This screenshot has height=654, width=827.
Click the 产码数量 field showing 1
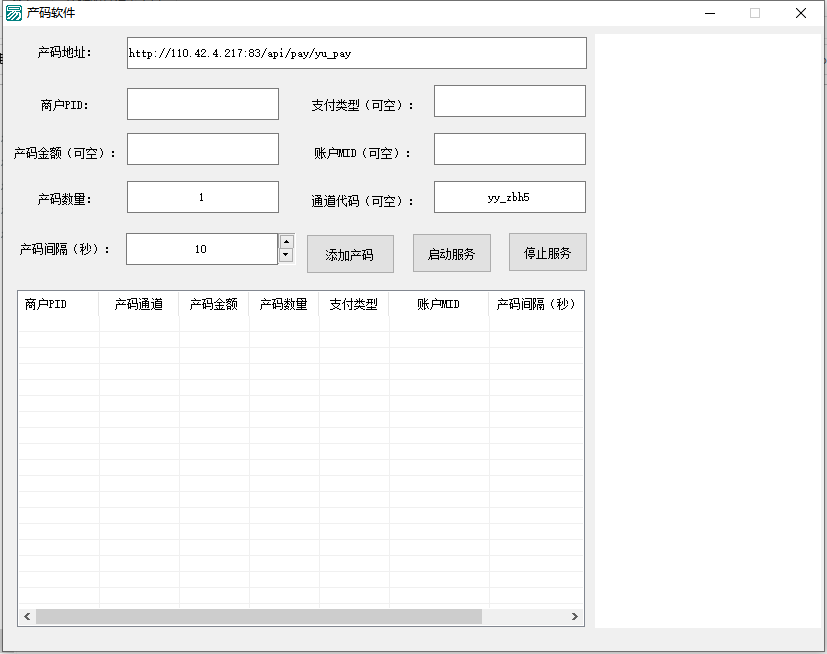(x=202, y=196)
